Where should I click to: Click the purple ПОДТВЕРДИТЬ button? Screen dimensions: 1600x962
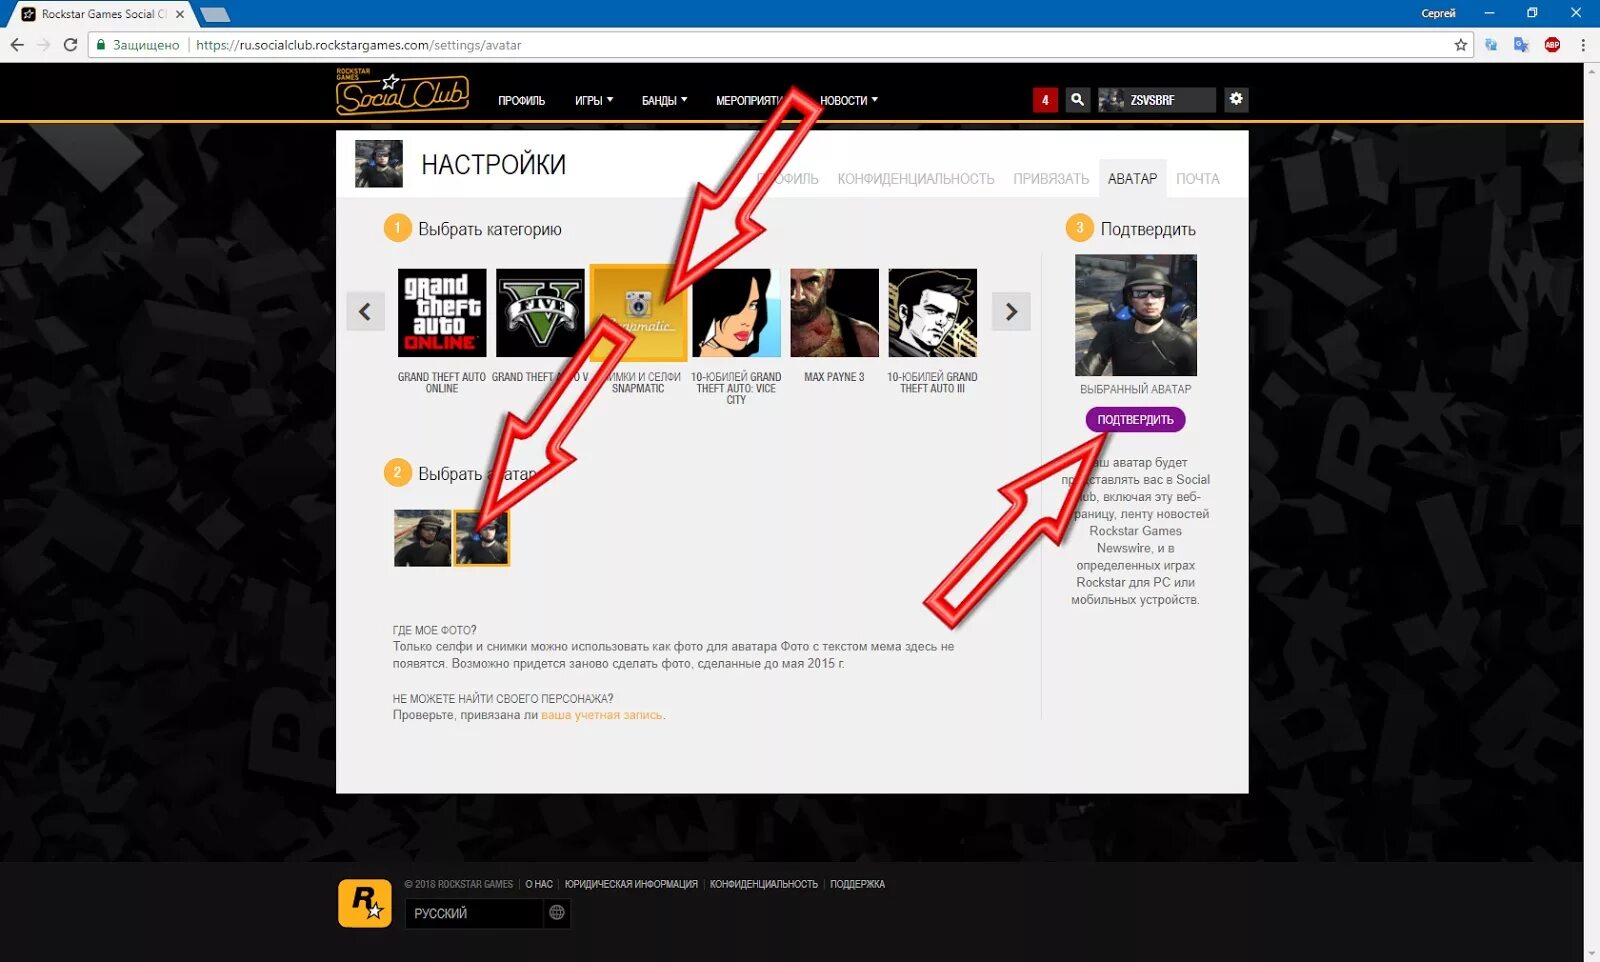(1135, 419)
